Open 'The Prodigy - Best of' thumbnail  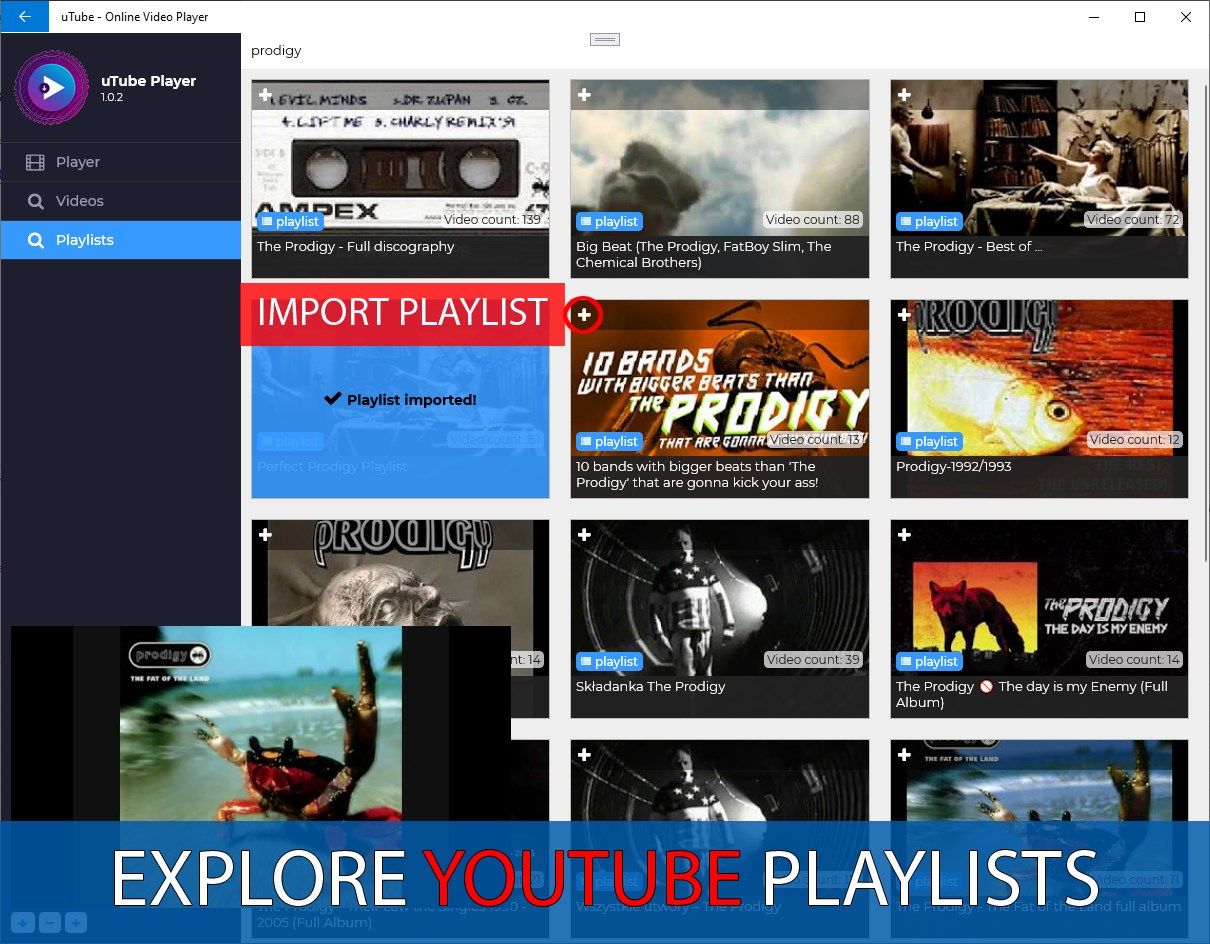click(1039, 157)
